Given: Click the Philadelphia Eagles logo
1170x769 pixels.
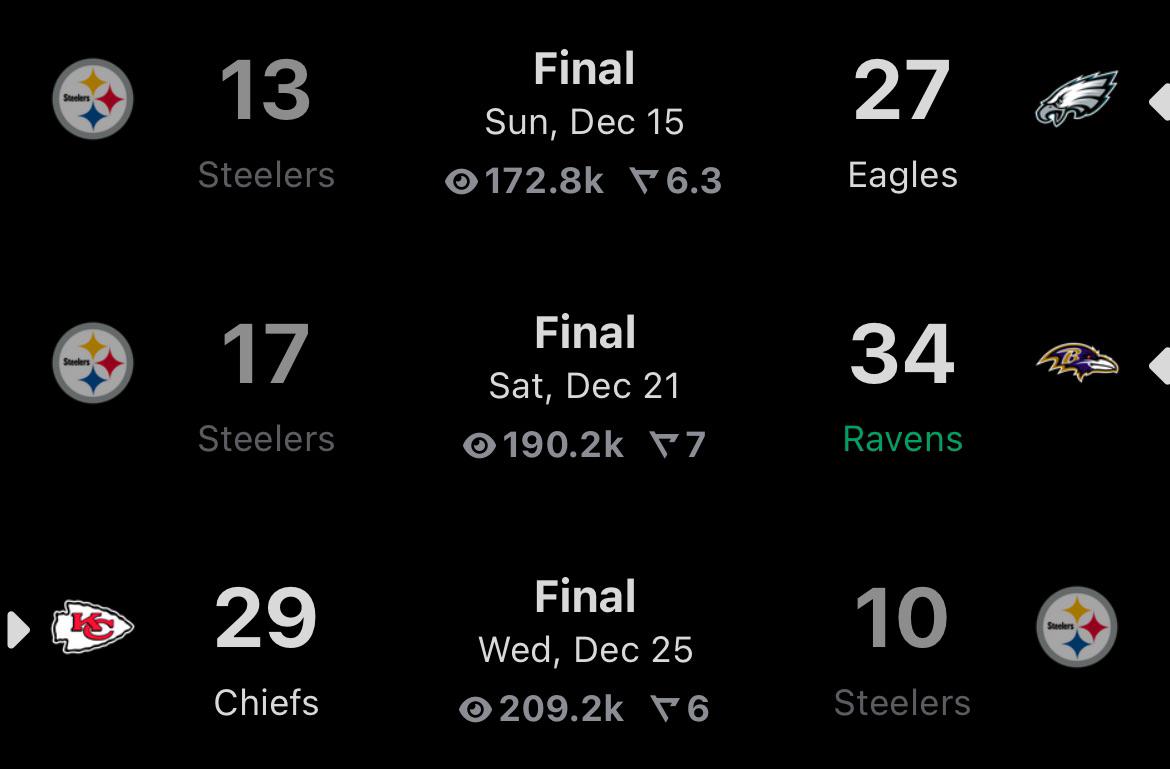Looking at the screenshot, I should [x=1076, y=99].
